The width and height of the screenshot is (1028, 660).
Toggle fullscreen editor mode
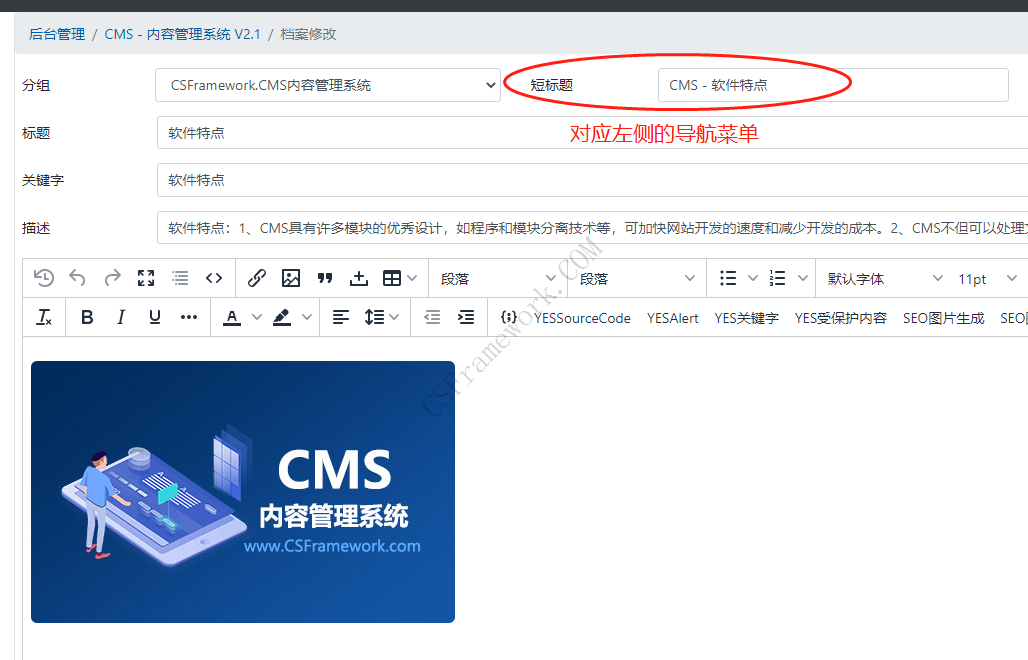coord(146,278)
